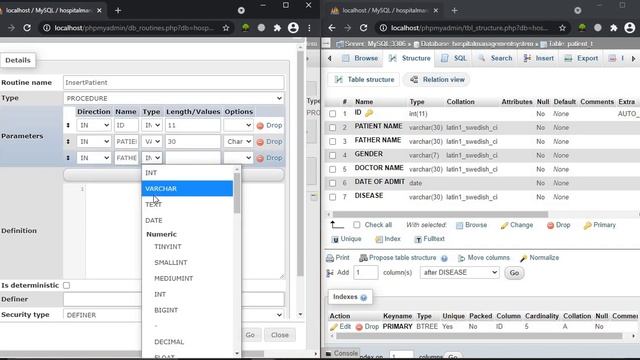Reload page in right browser window
This screenshot has width=640, height=360.
[363, 28]
